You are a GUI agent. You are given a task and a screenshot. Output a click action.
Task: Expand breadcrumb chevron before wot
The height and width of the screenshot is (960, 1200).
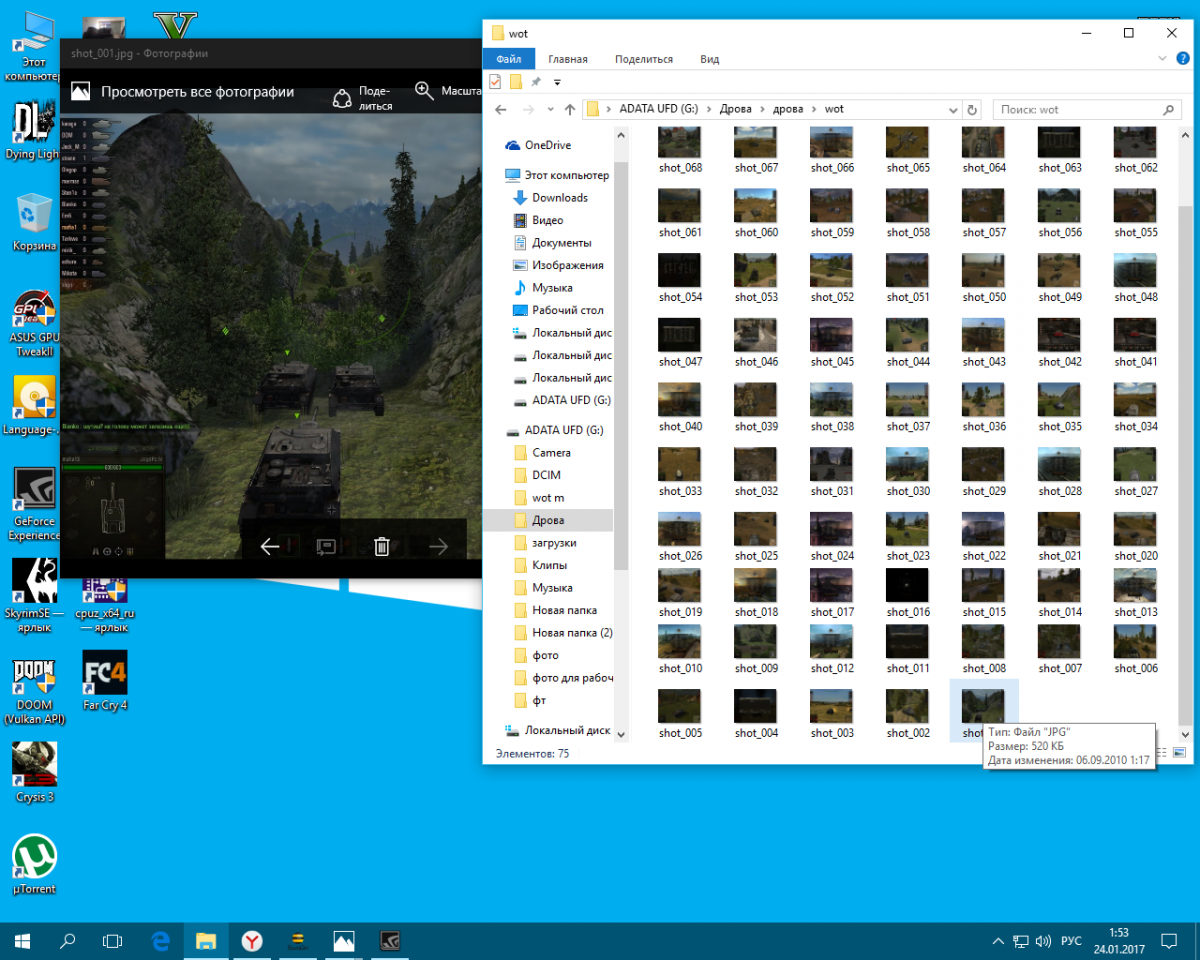[813, 109]
